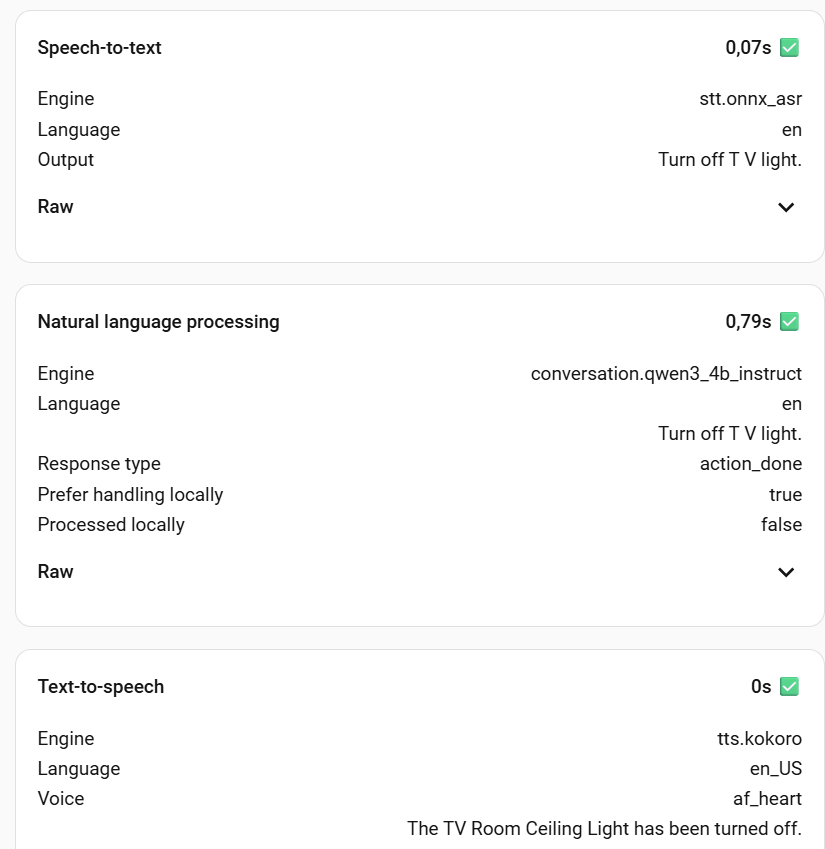This screenshot has width=825, height=849.
Task: Click the Raw label under Natural language processing
Action: [56, 572]
